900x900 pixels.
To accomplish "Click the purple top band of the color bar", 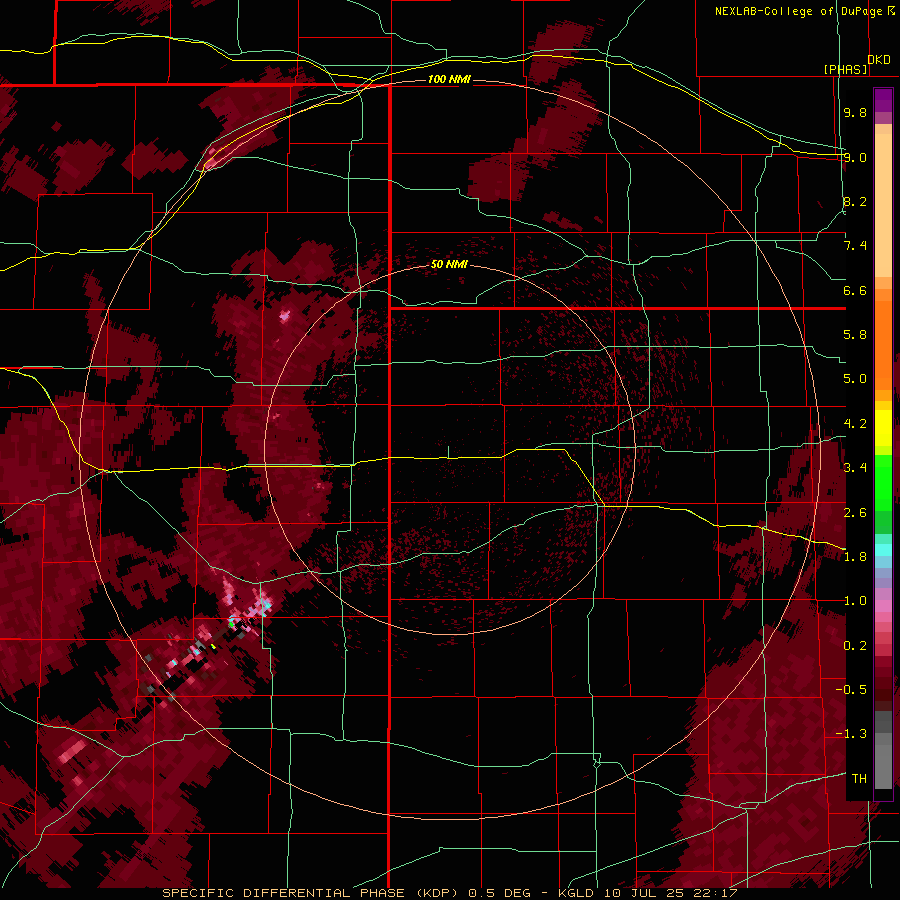I will [883, 100].
